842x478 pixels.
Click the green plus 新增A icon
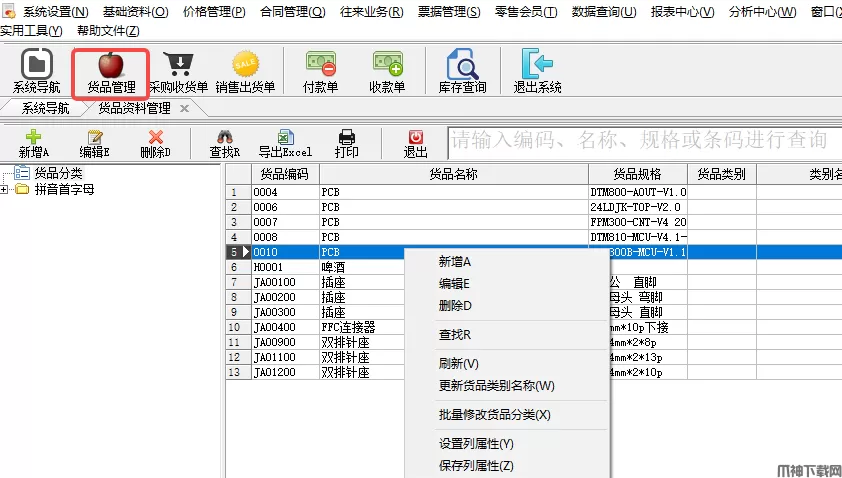[x=33, y=137]
